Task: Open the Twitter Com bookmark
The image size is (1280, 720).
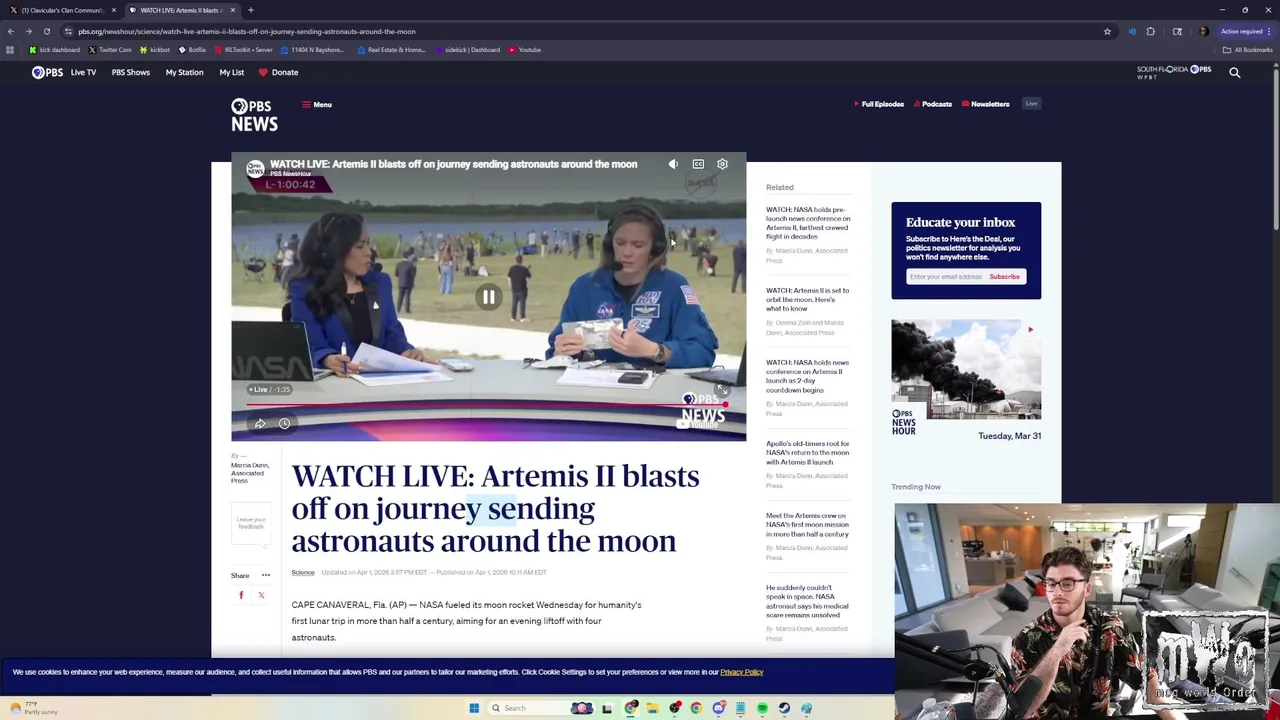Action: (x=109, y=50)
